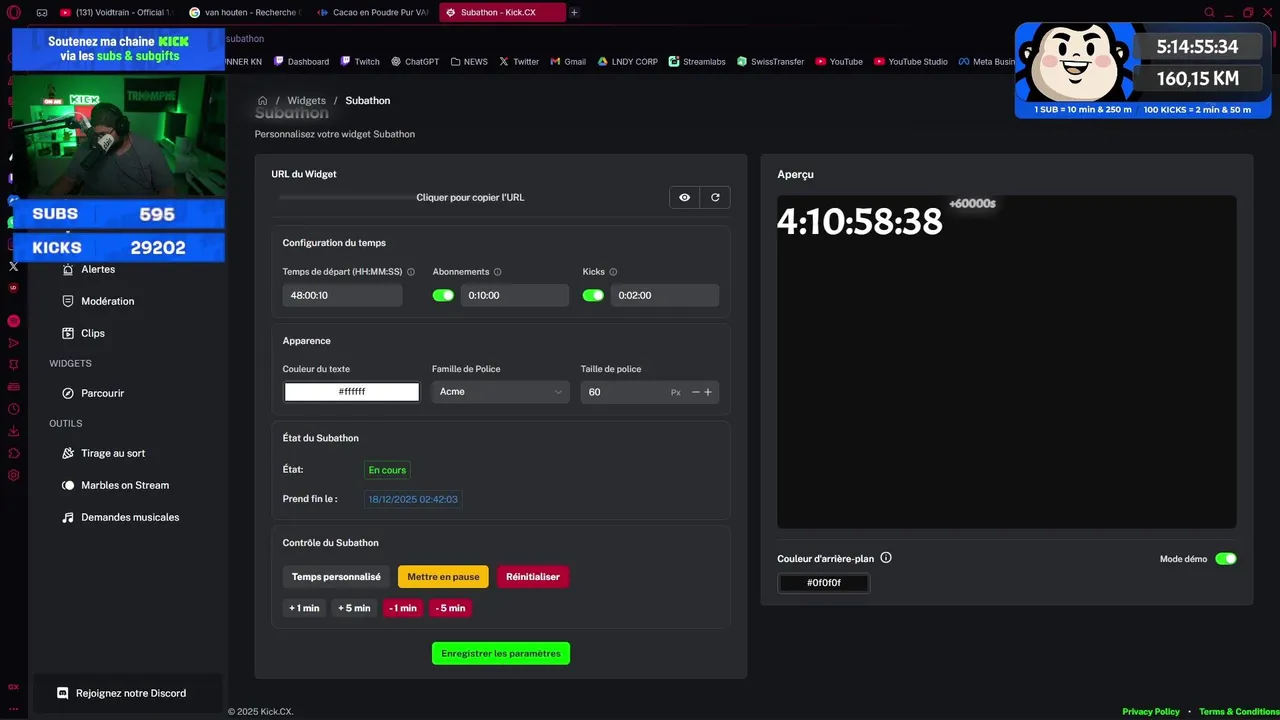The width and height of the screenshot is (1280, 720).
Task: Click Cliquer pour copier l'URL
Action: click(x=470, y=198)
